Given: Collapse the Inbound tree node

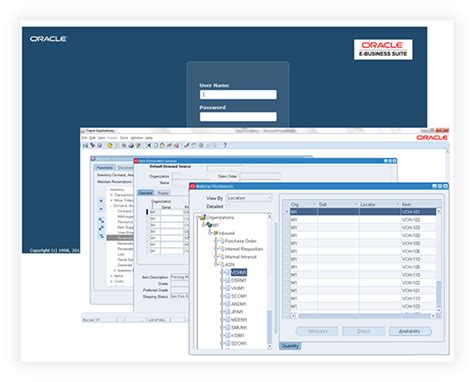Looking at the screenshot, I should pyautogui.click(x=210, y=233).
